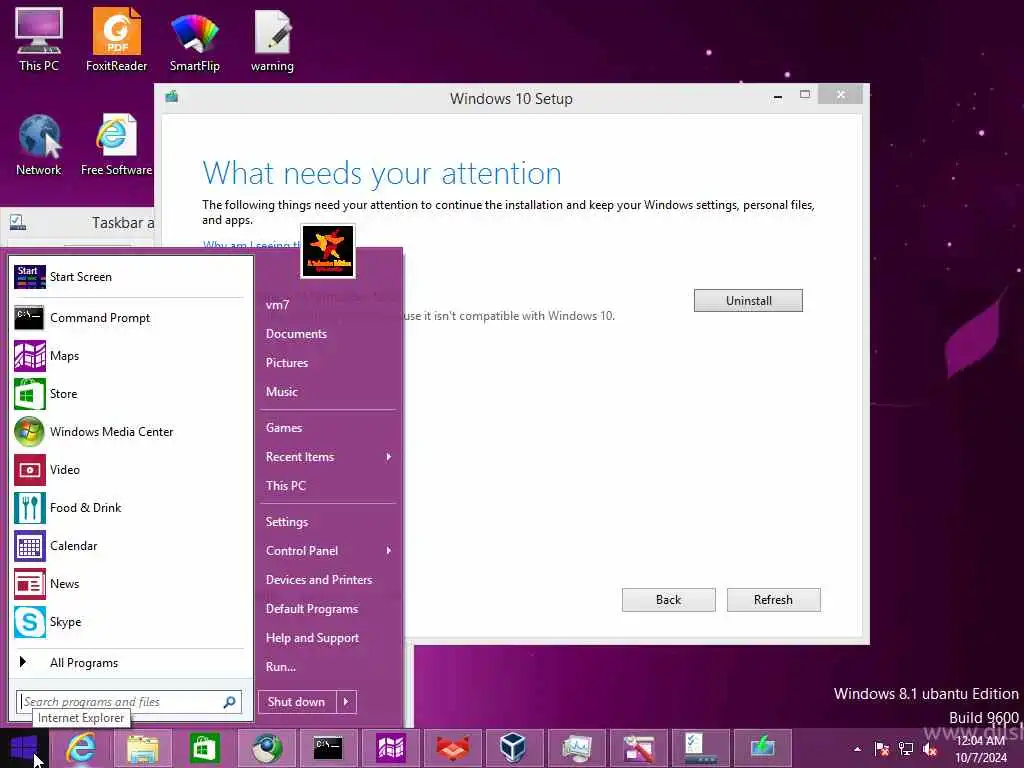
Task: Expand Shut down options arrow
Action: click(347, 702)
